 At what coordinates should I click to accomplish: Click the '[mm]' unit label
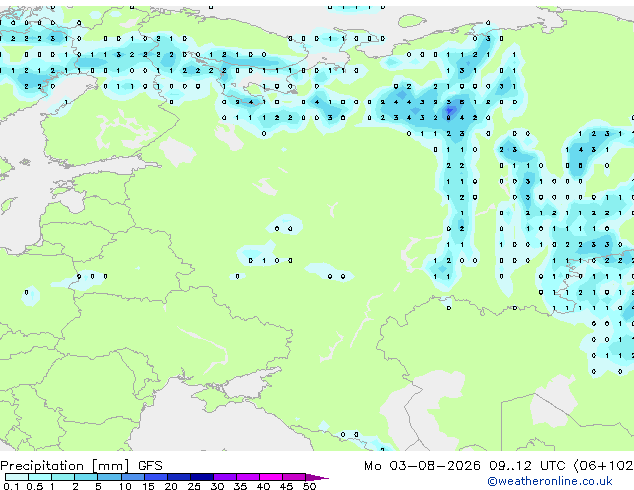click(x=111, y=466)
